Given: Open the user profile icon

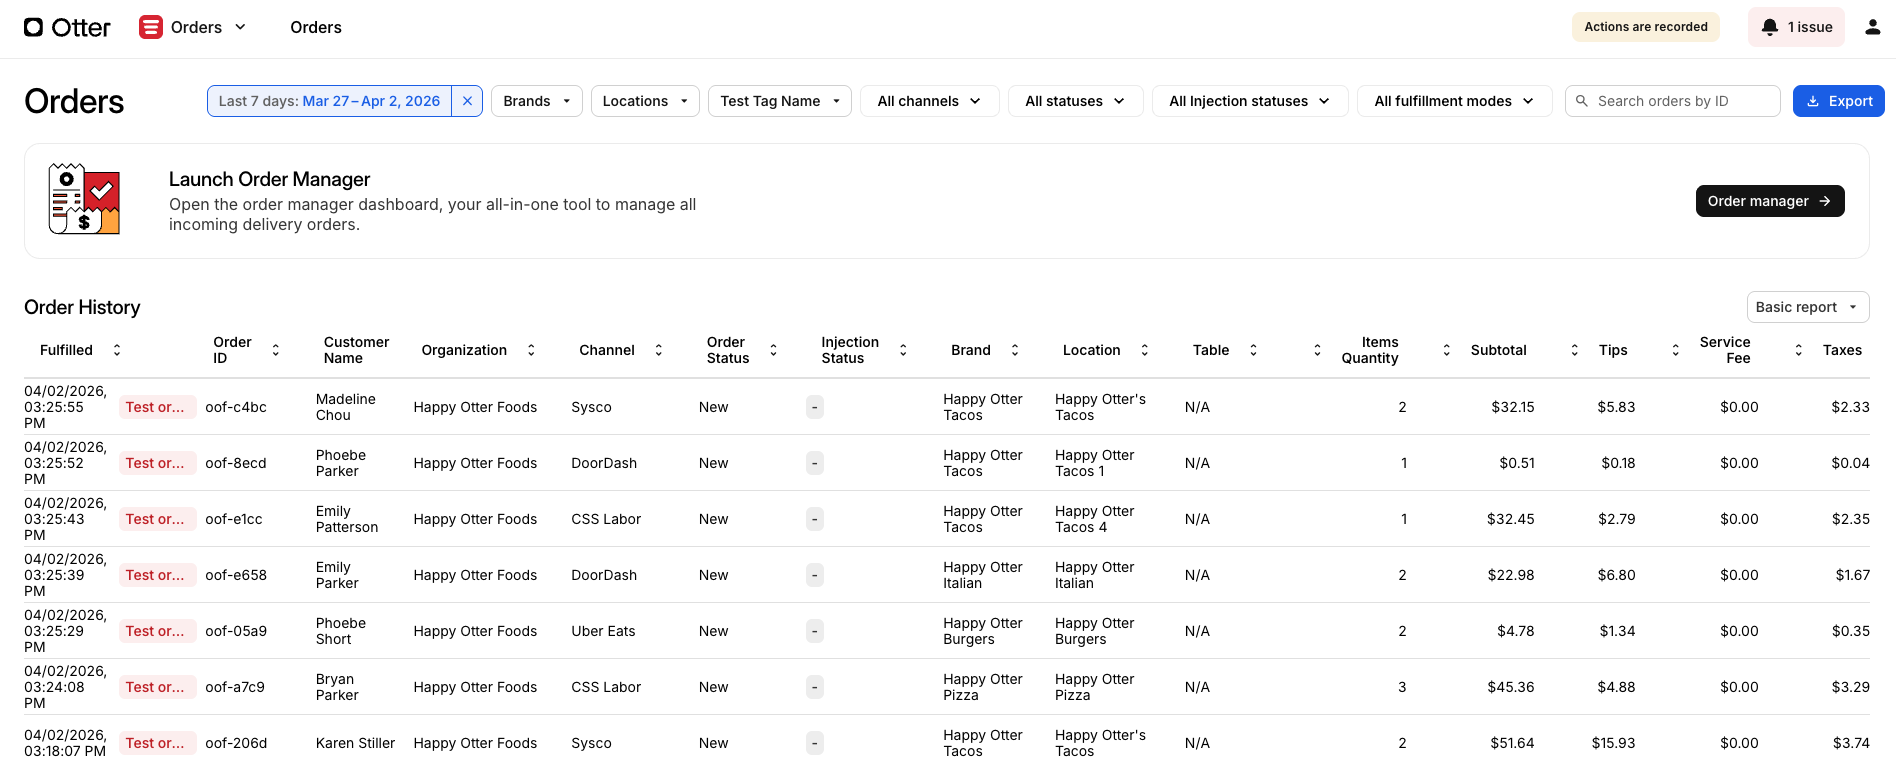Looking at the screenshot, I should click(x=1872, y=27).
